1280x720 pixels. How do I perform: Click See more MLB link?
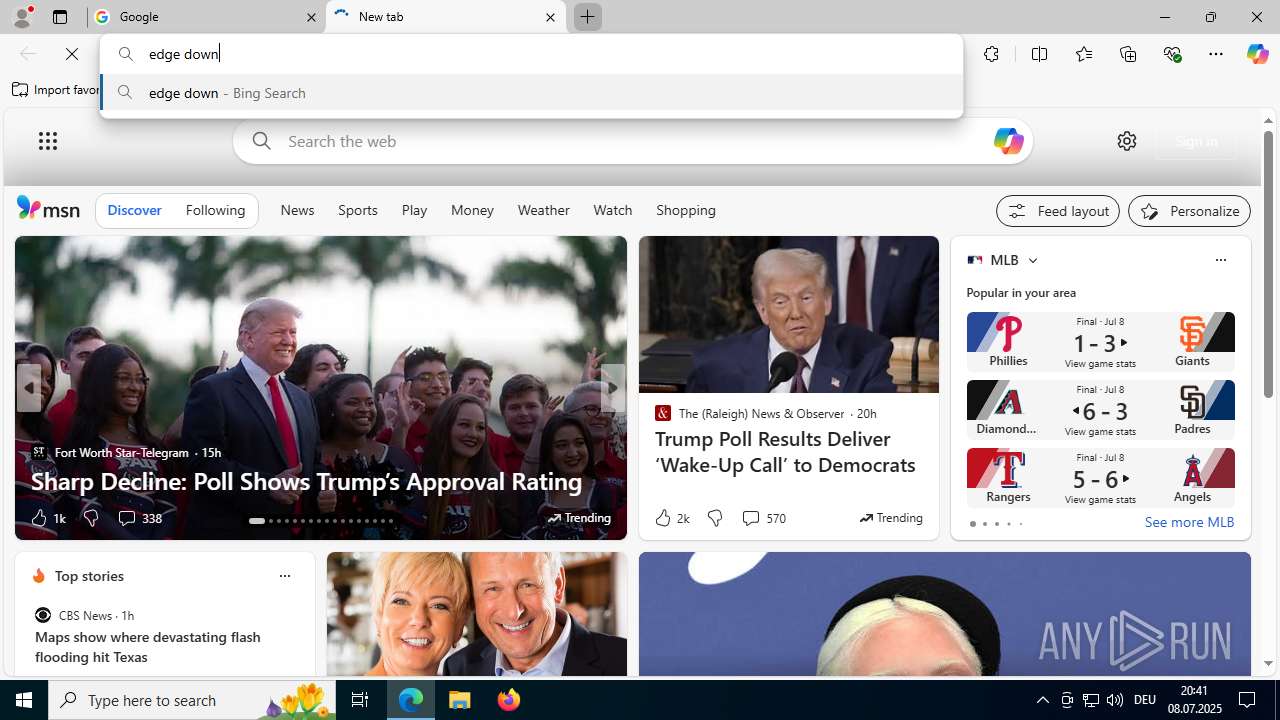point(1189,522)
